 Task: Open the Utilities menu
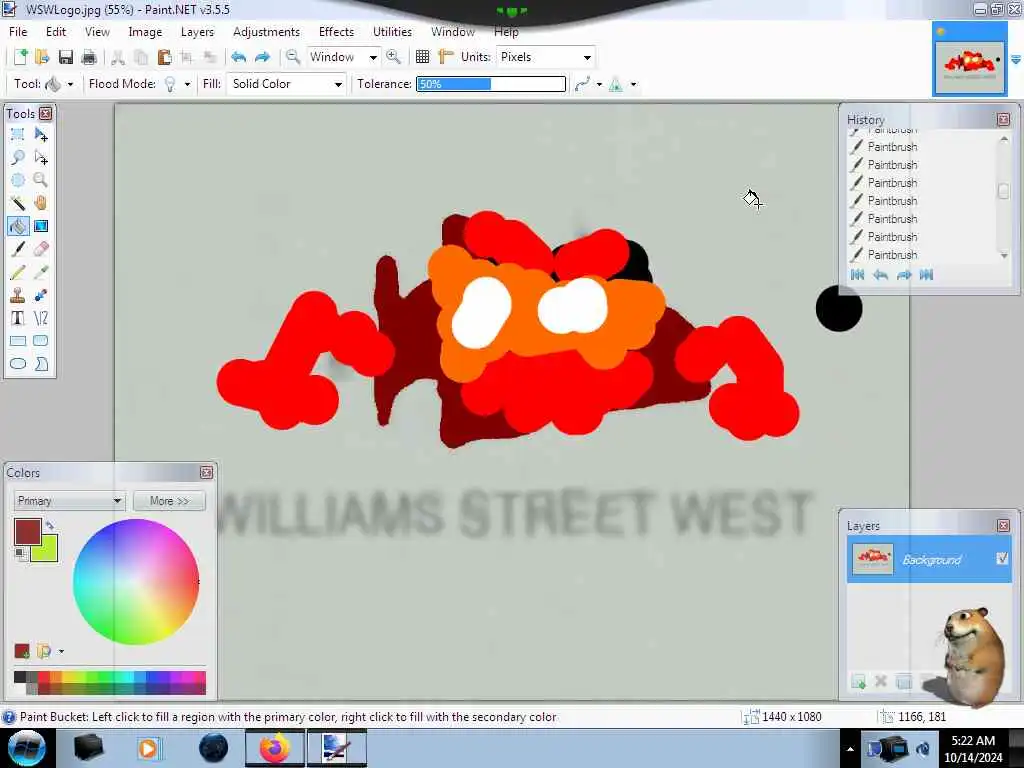392,31
